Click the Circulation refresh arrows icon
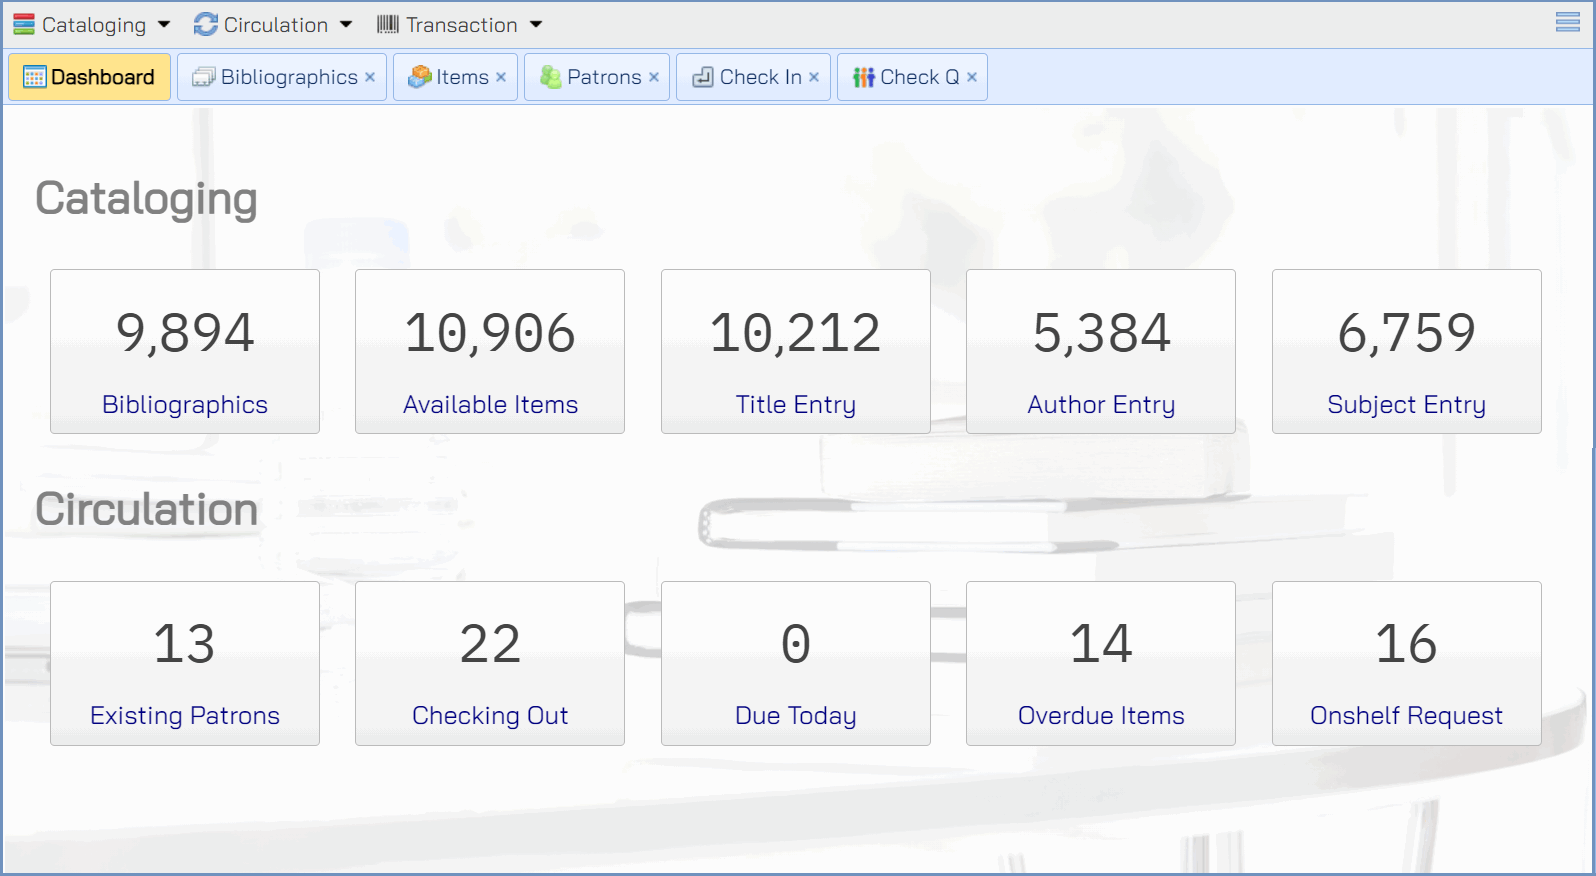The width and height of the screenshot is (1596, 876). [x=206, y=25]
